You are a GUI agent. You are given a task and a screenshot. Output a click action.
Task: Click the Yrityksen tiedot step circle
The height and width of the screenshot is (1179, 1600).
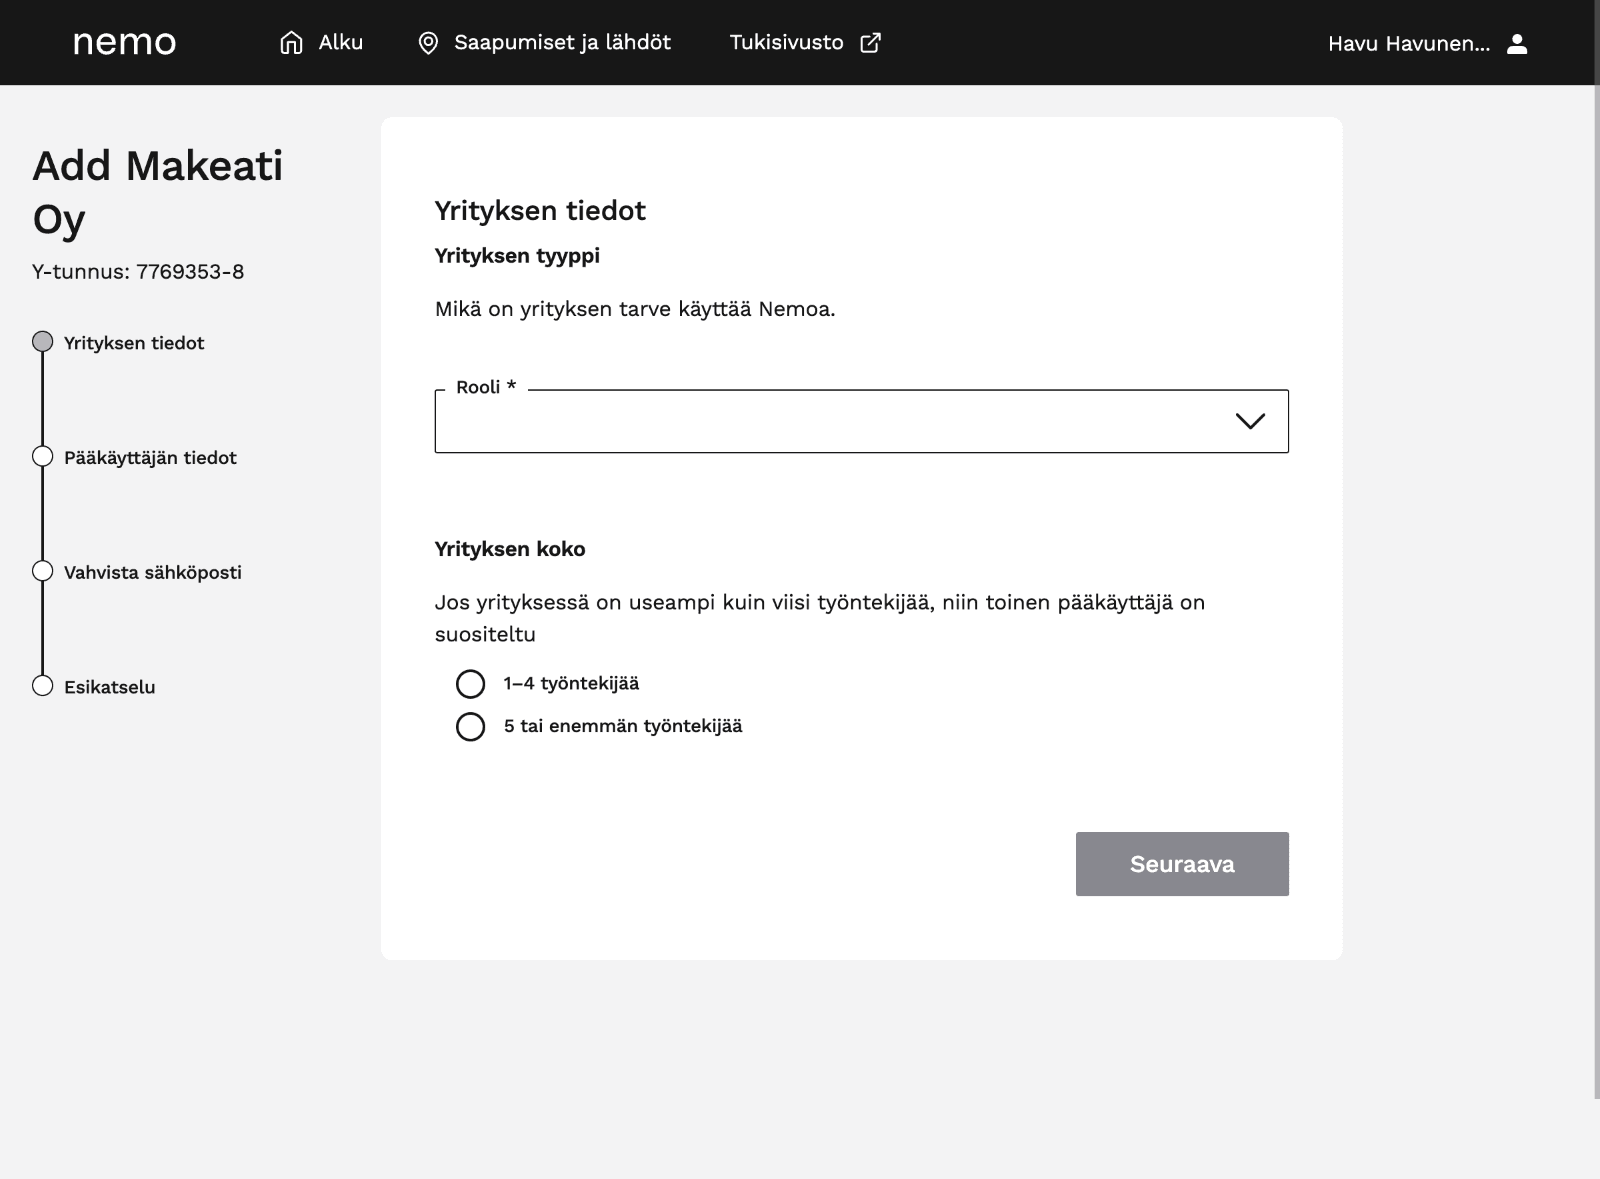point(42,342)
